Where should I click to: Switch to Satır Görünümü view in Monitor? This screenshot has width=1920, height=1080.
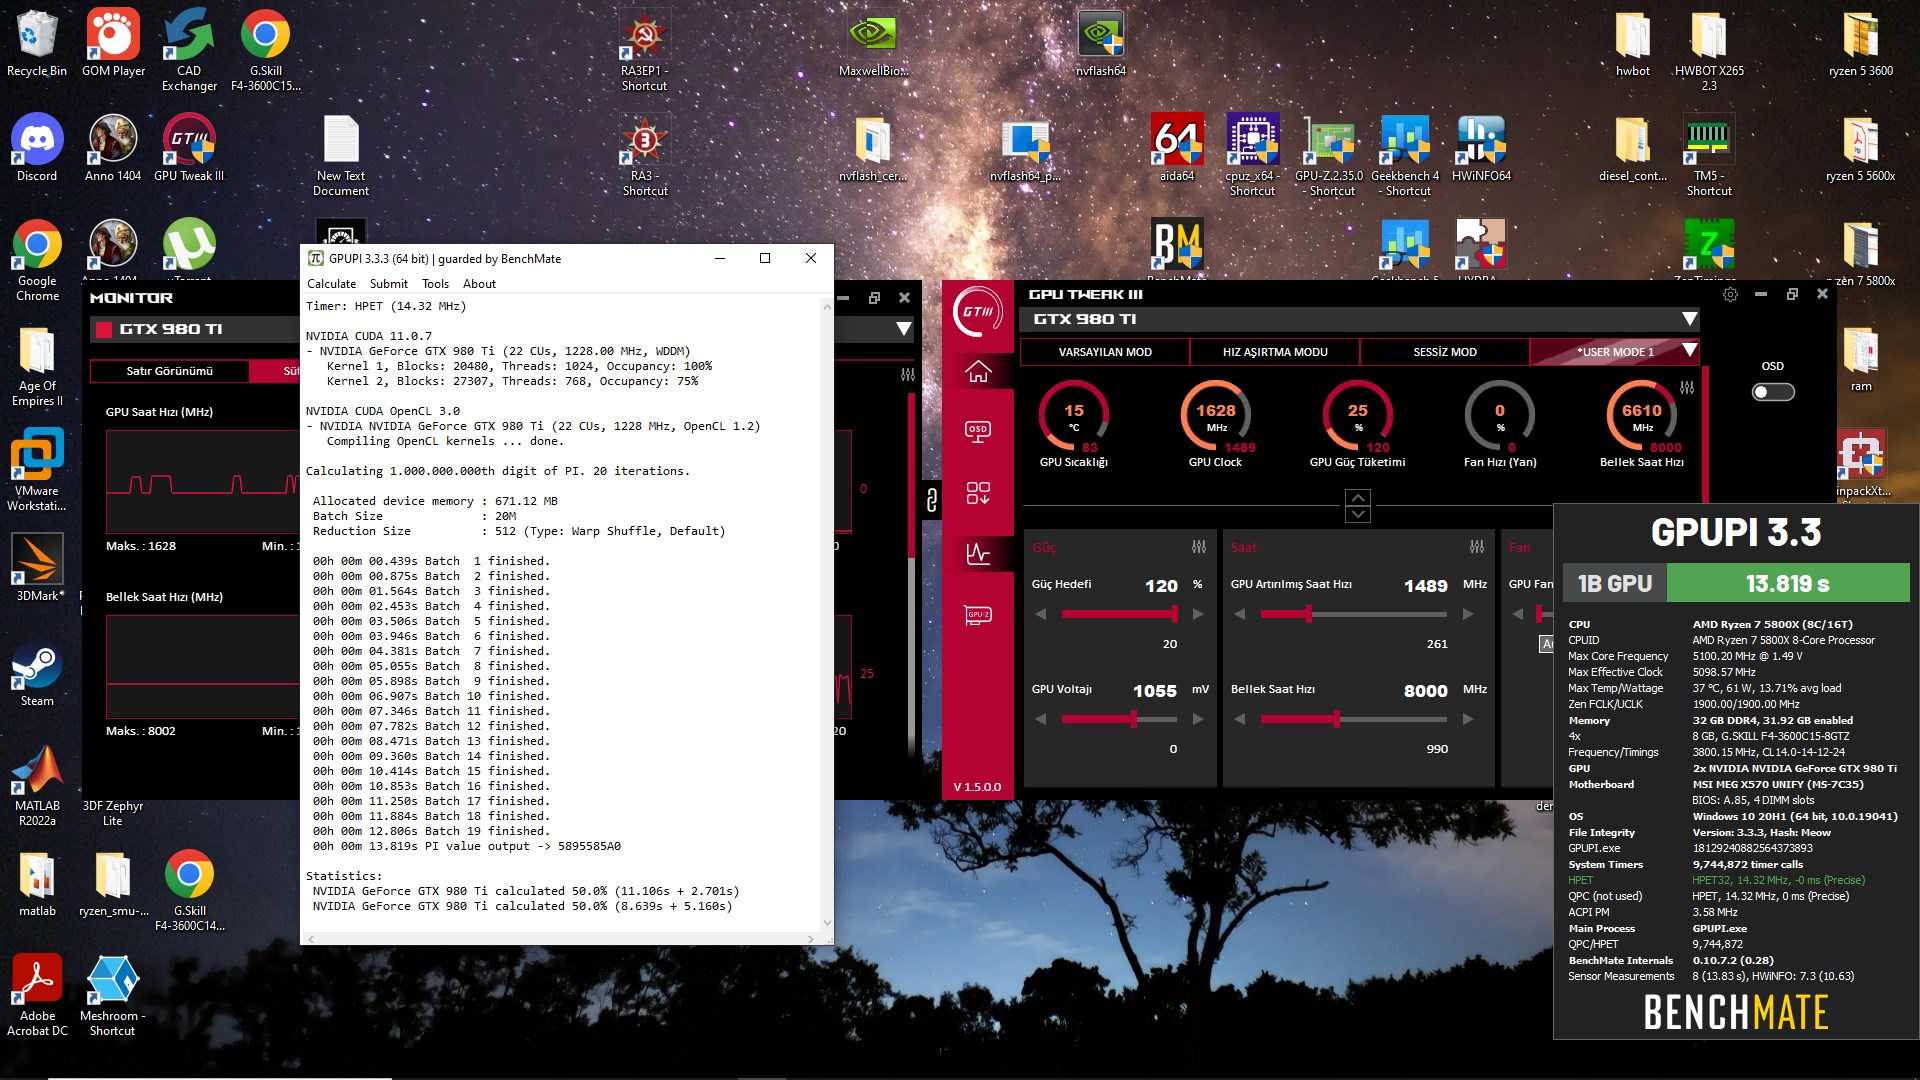(x=169, y=371)
